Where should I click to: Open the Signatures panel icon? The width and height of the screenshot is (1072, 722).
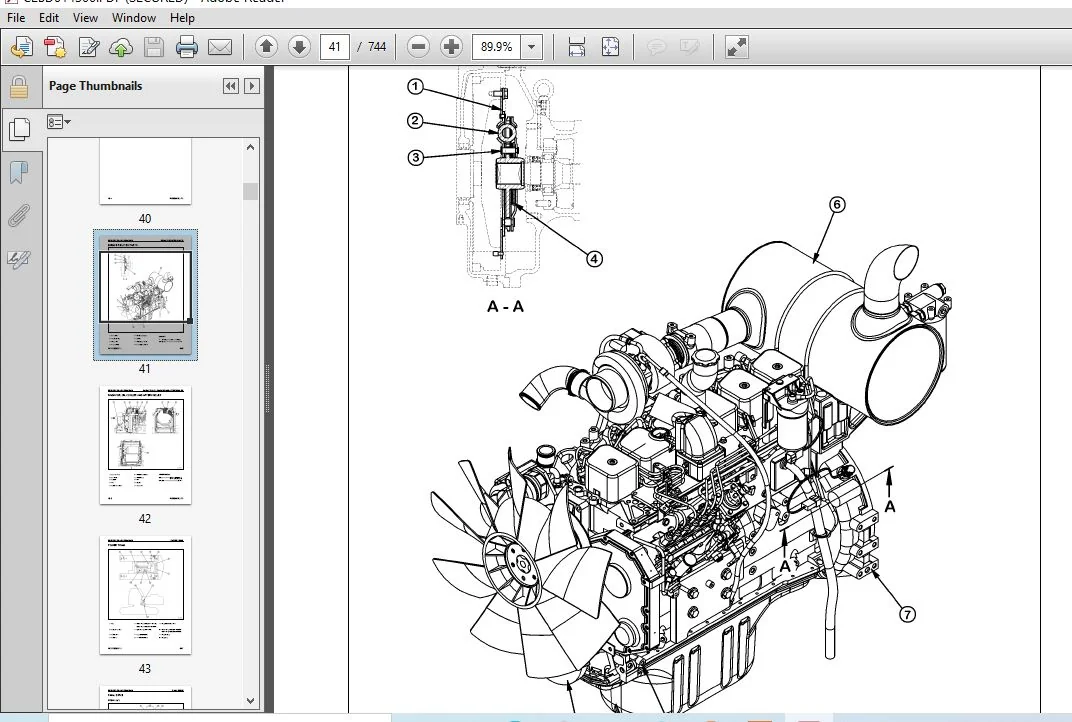[x=19, y=258]
